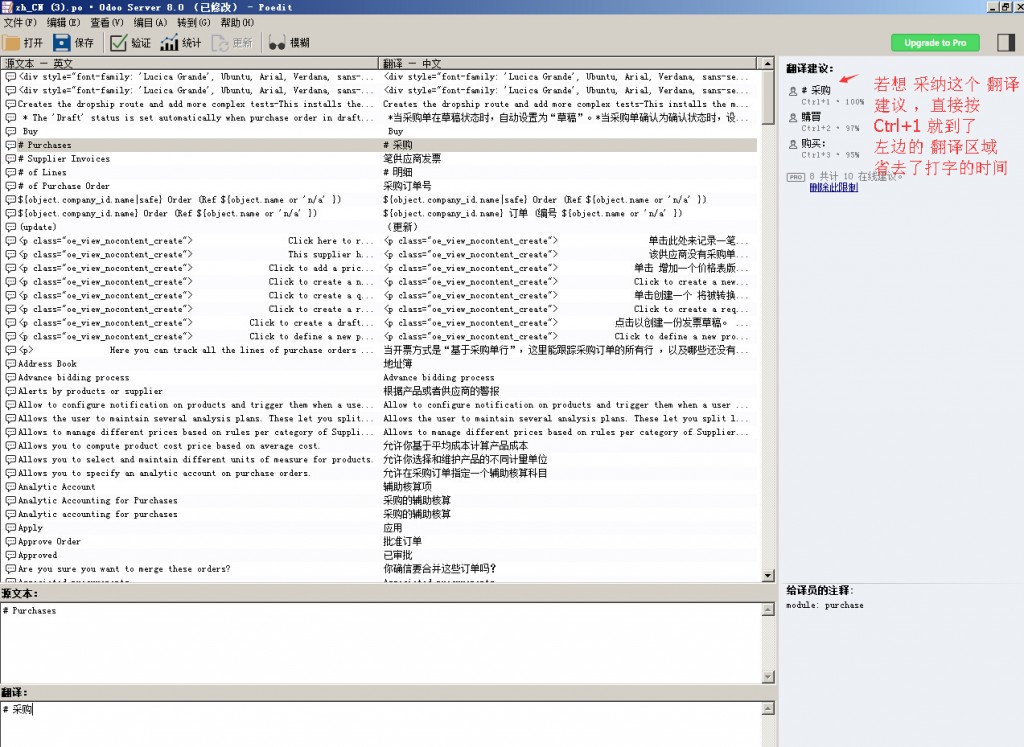
Task: Click the 打开 (Open) toolbar icon
Action: coord(12,43)
